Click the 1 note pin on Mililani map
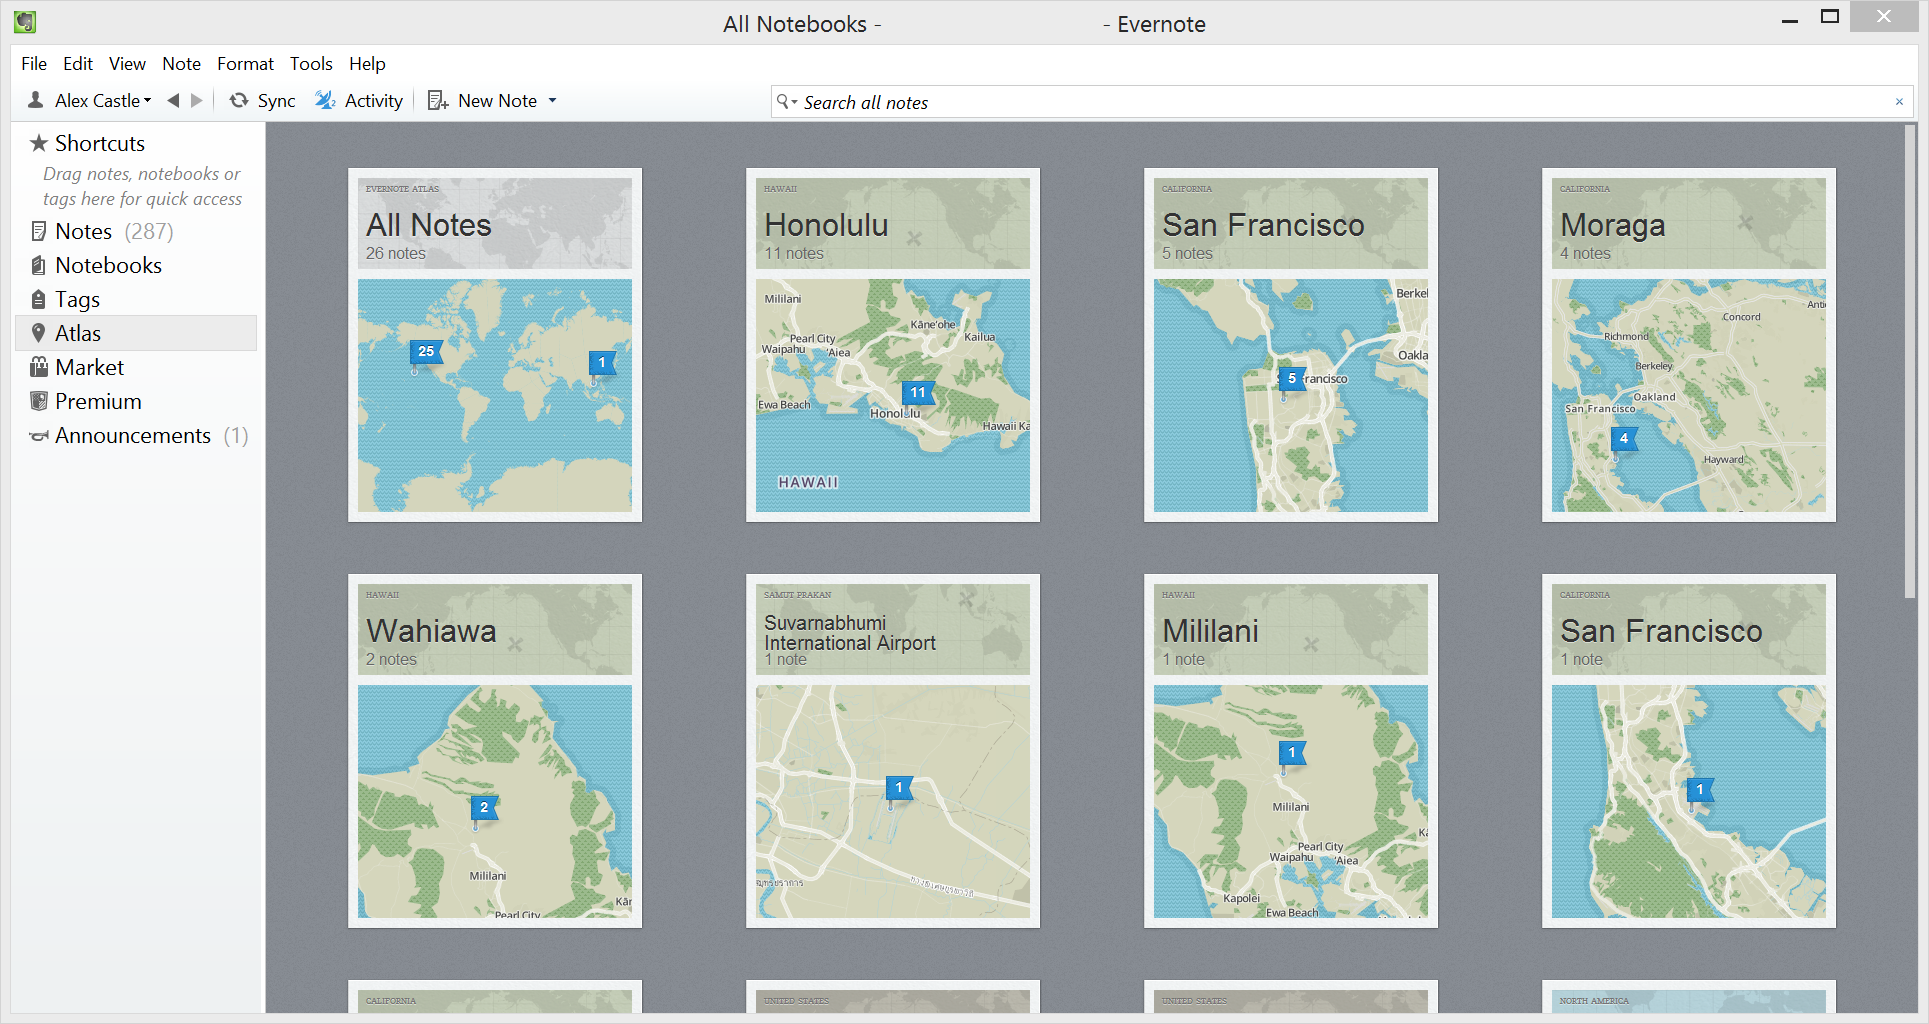 pos(1292,755)
